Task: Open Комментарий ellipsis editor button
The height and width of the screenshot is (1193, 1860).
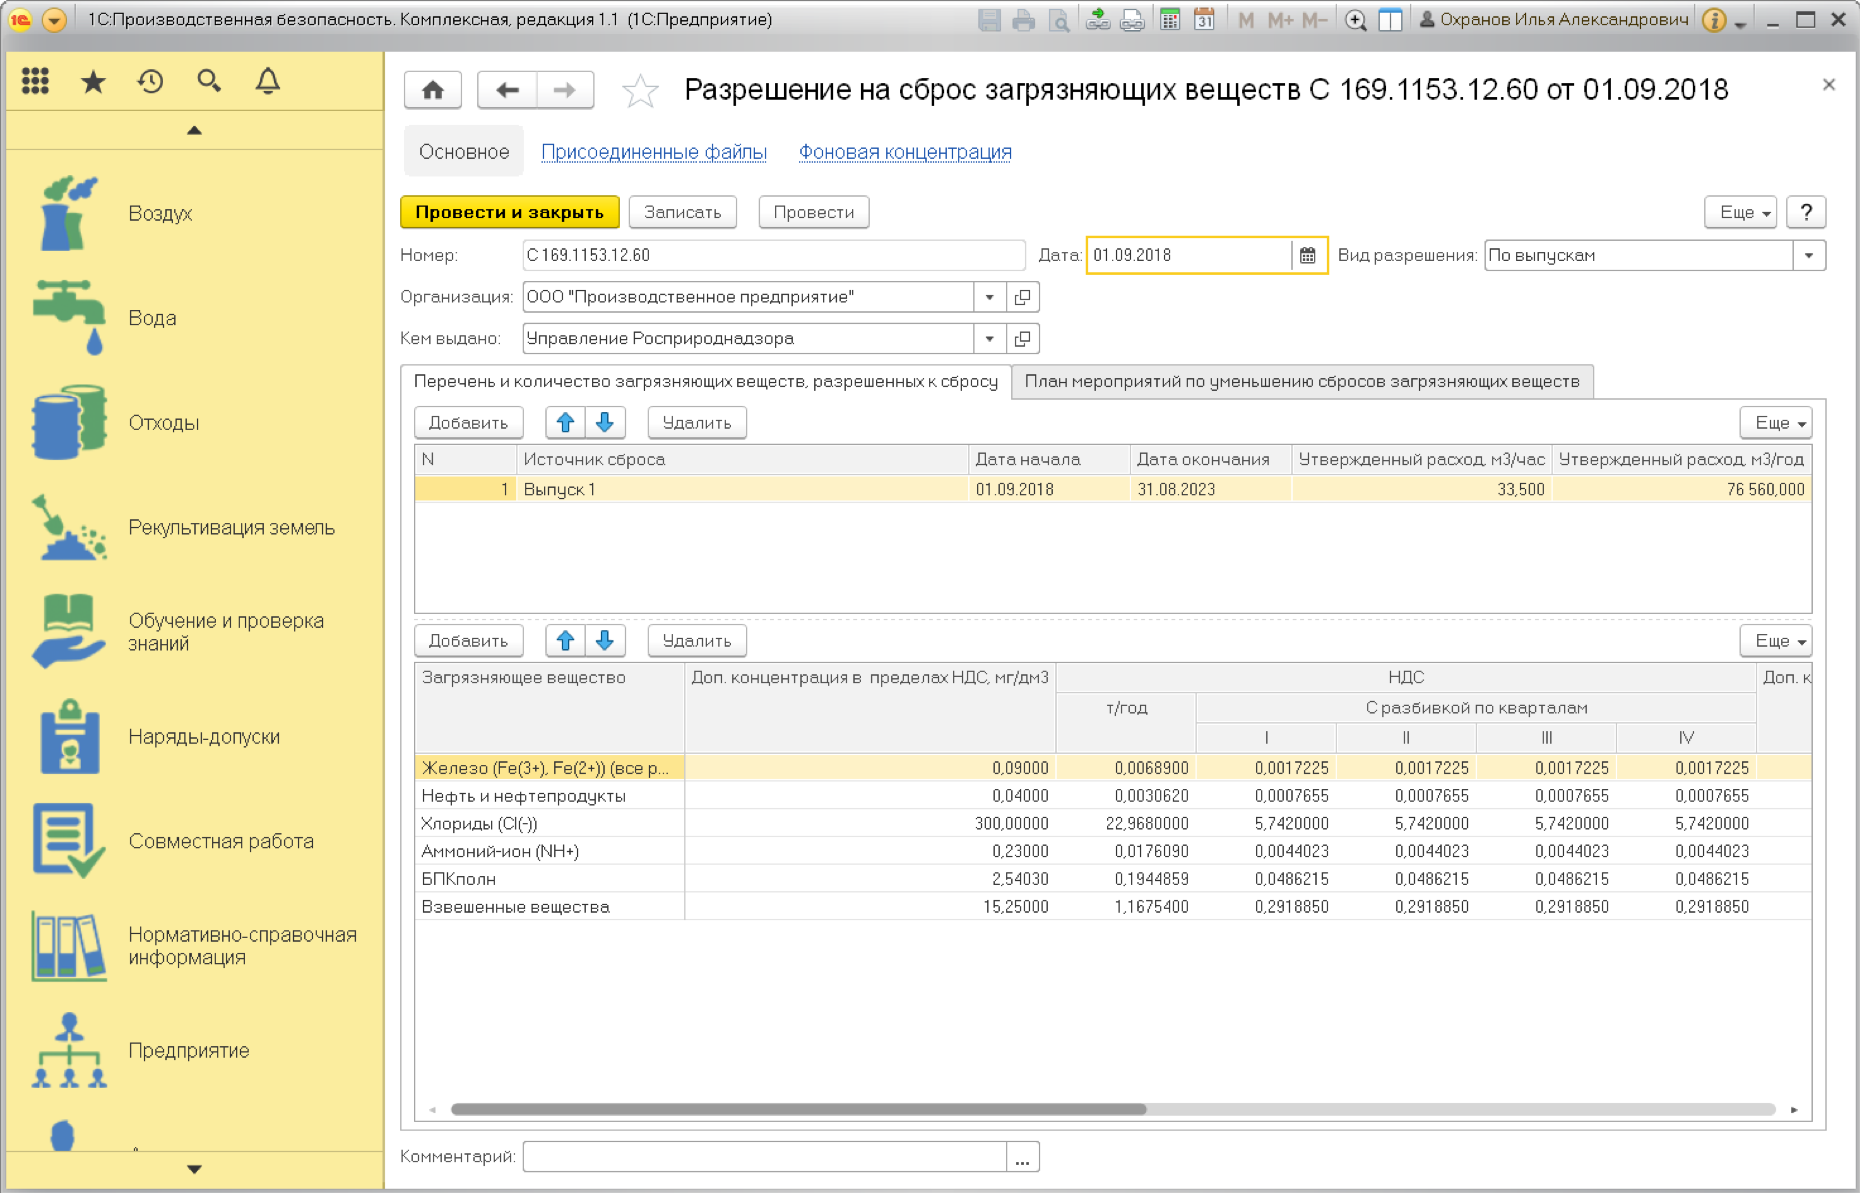Action: tap(1022, 1157)
